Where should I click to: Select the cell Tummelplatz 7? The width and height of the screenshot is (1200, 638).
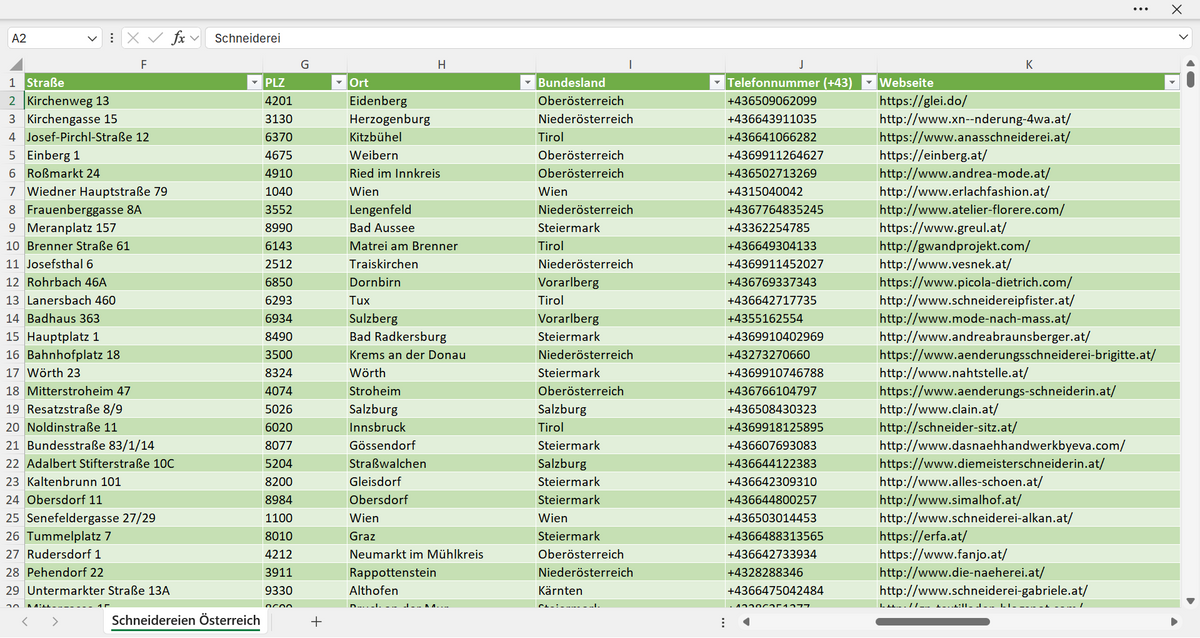click(x=144, y=536)
